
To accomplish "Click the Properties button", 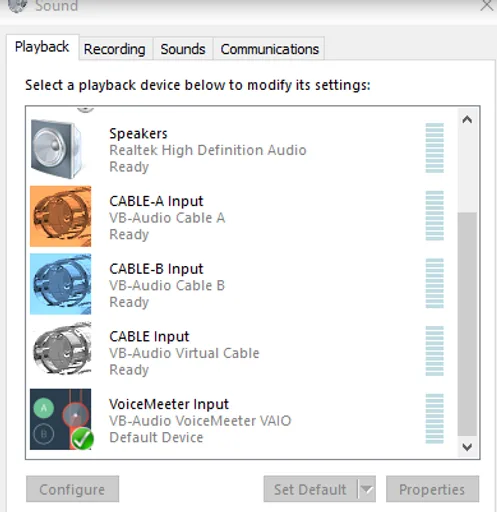I will tap(432, 489).
